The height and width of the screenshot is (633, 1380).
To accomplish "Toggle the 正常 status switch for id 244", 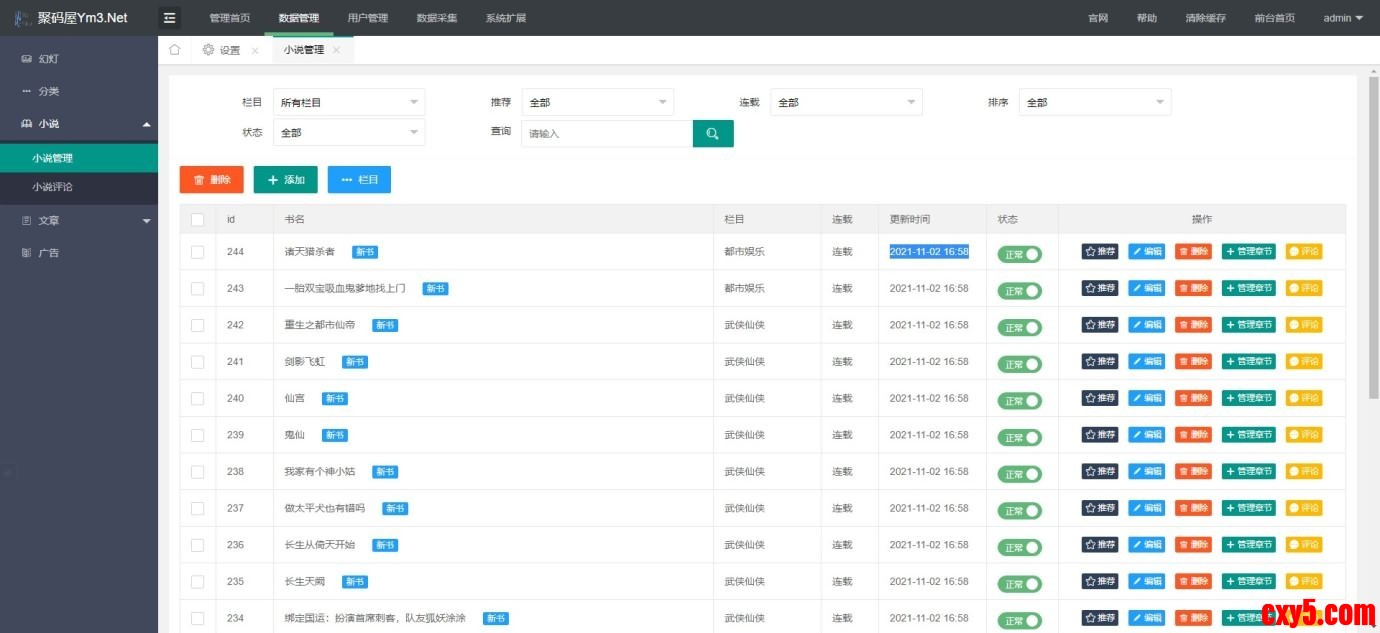I will tap(1019, 254).
